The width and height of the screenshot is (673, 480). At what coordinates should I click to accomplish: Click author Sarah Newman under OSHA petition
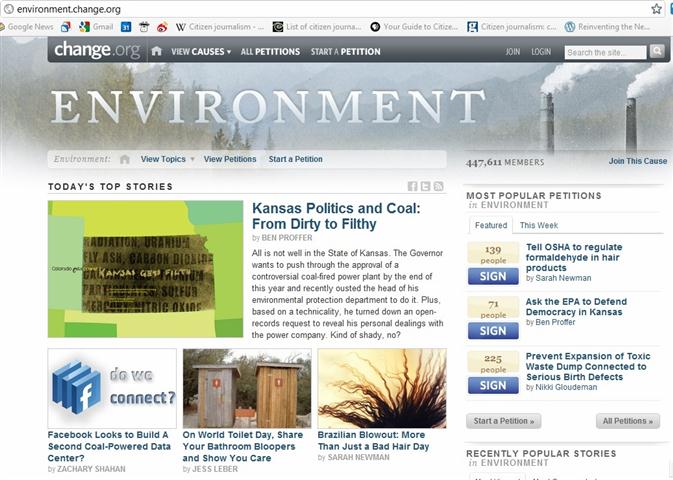tap(563, 278)
